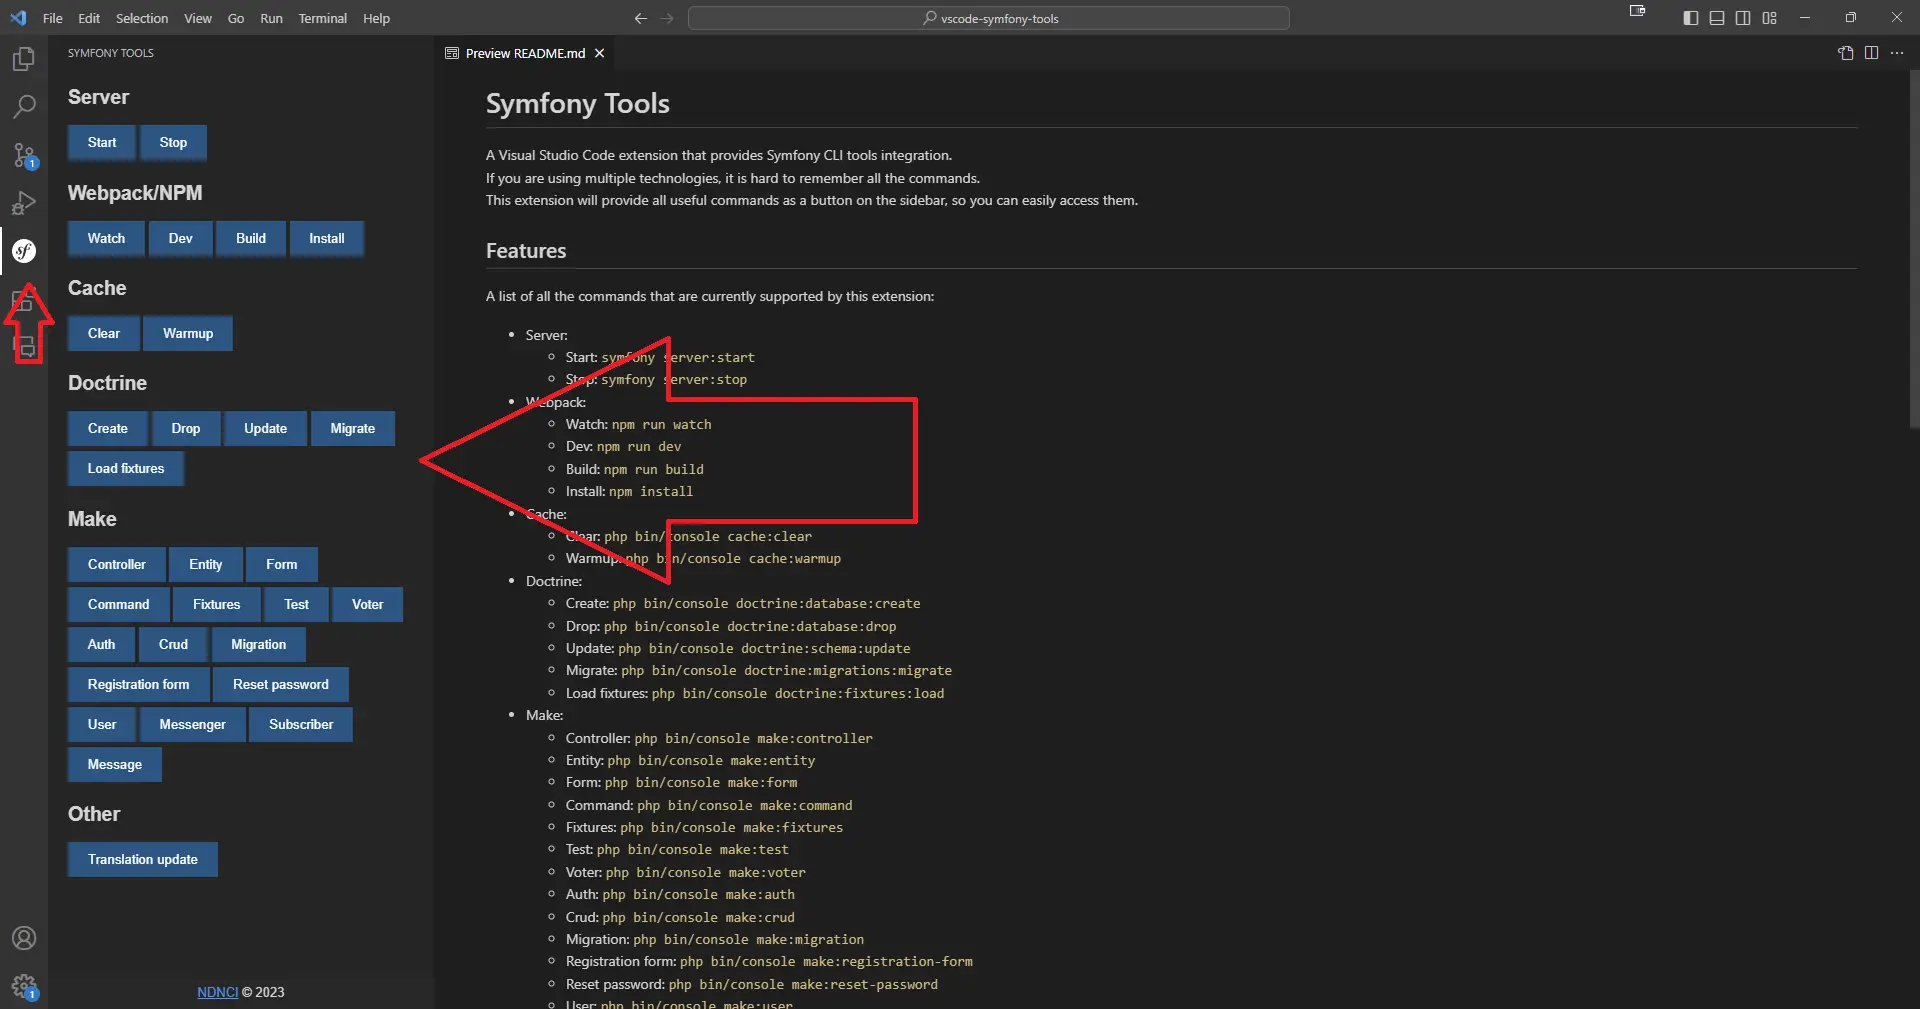Click the Cache Warmup button
This screenshot has width=1920, height=1009.
(188, 334)
